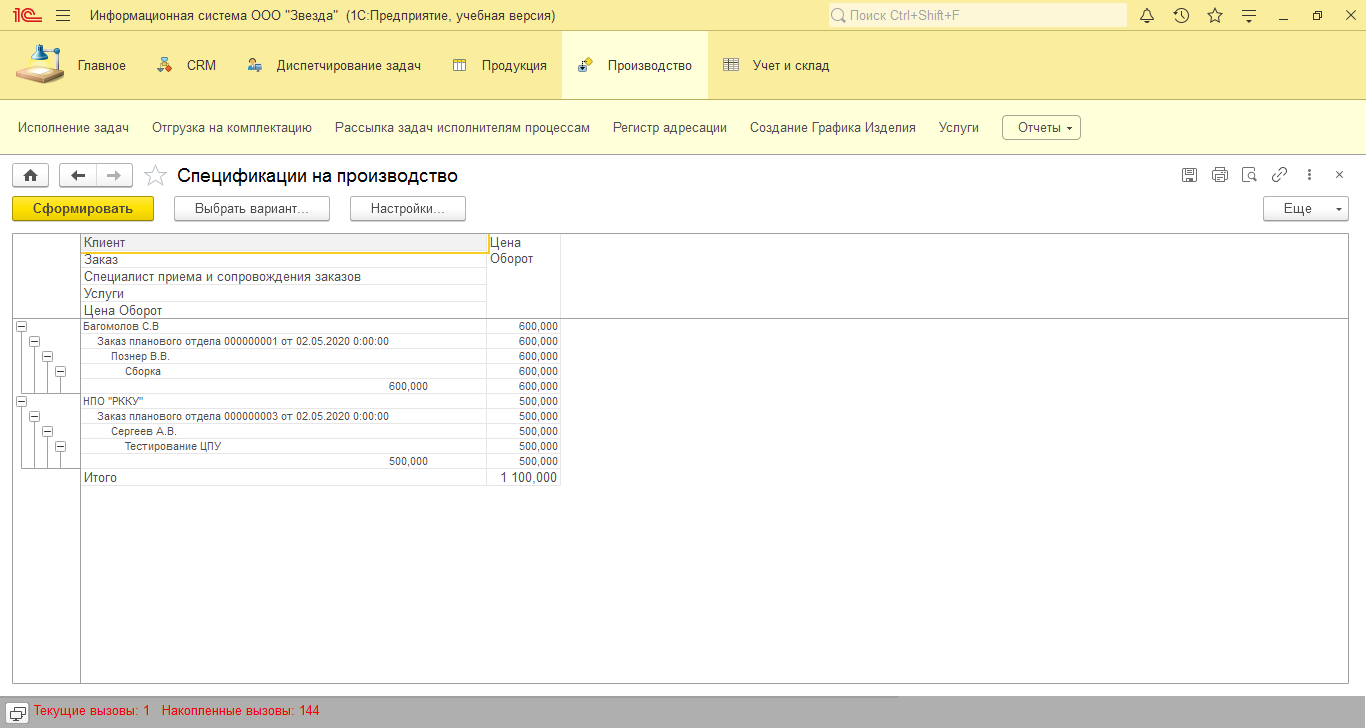
Task: Switch to the Учет и склад section
Action: pos(776,66)
